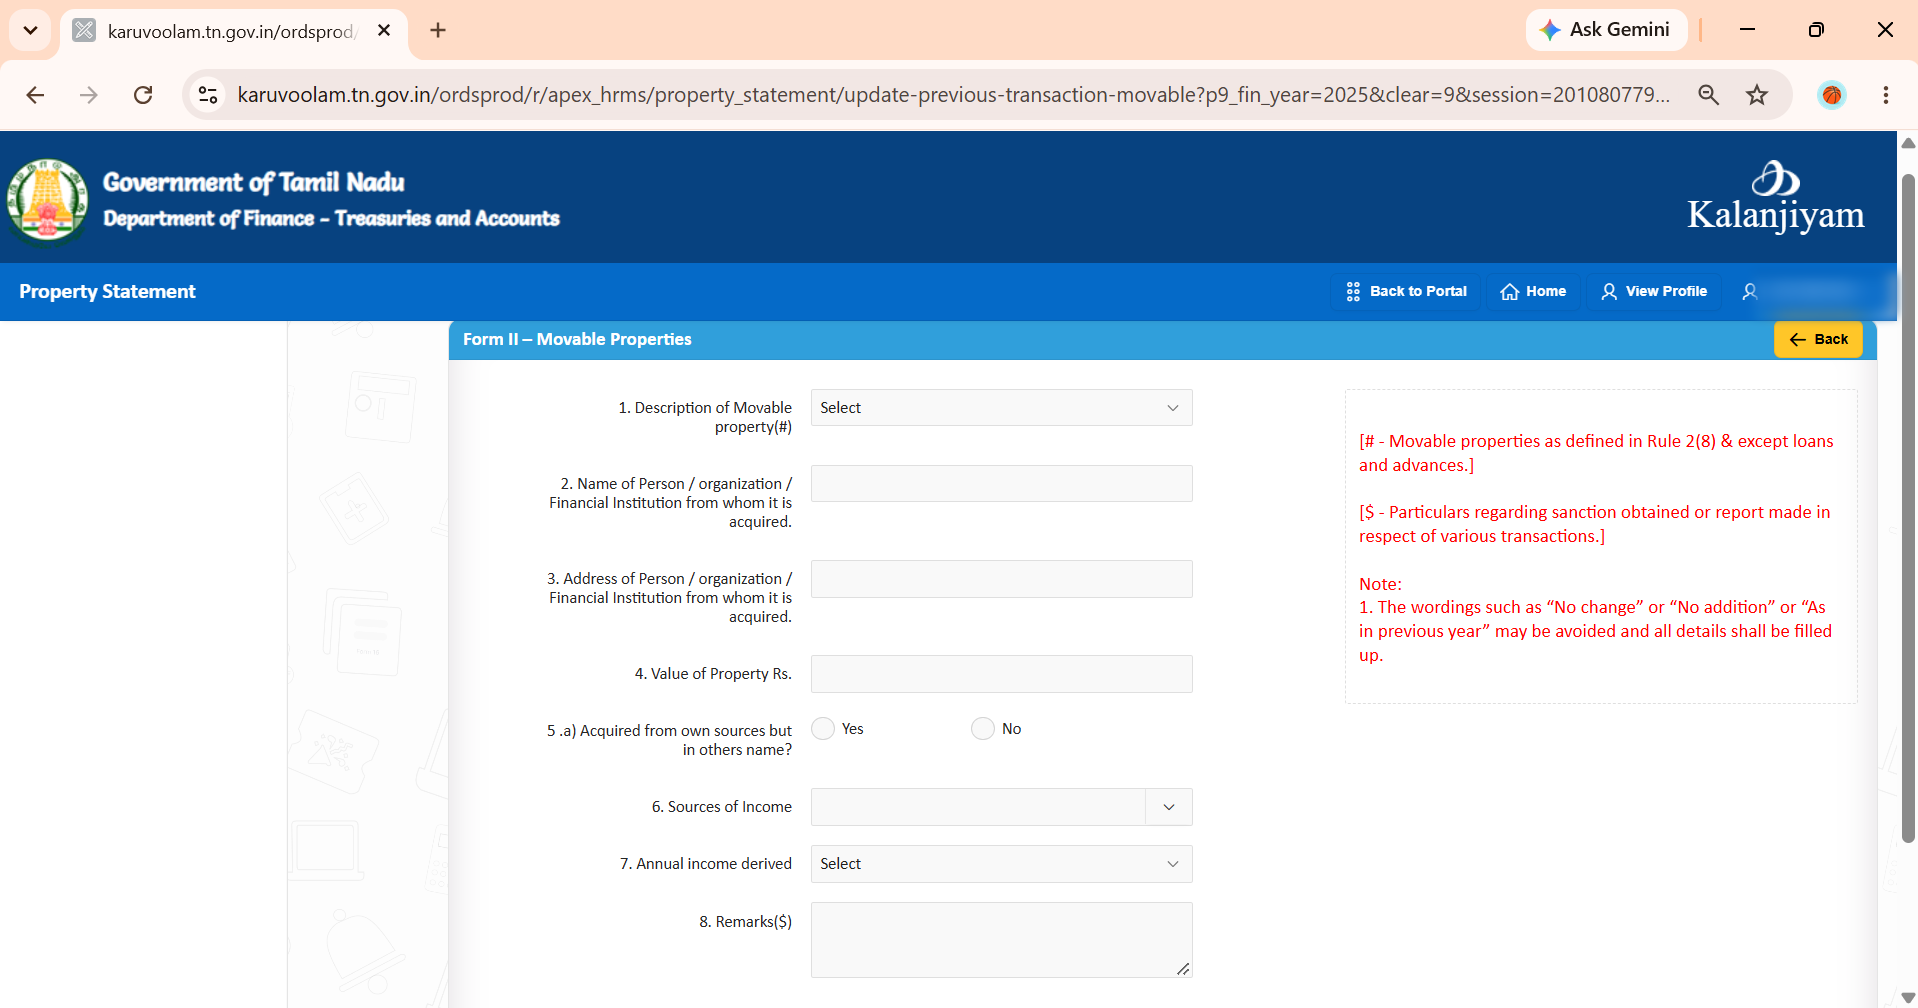
Task: Open the tab search dropdown arrow
Action: 31,30
